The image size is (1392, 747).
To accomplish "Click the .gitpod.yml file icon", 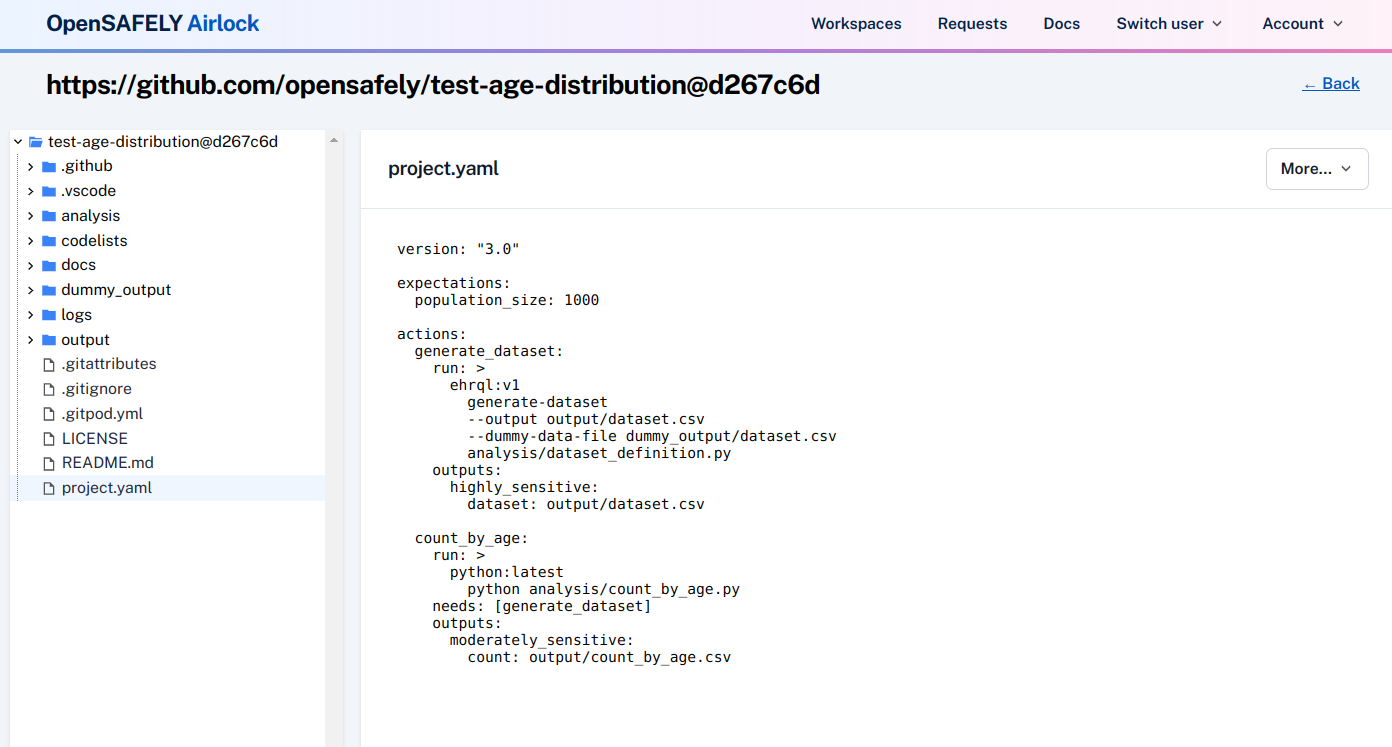I will click(x=48, y=413).
